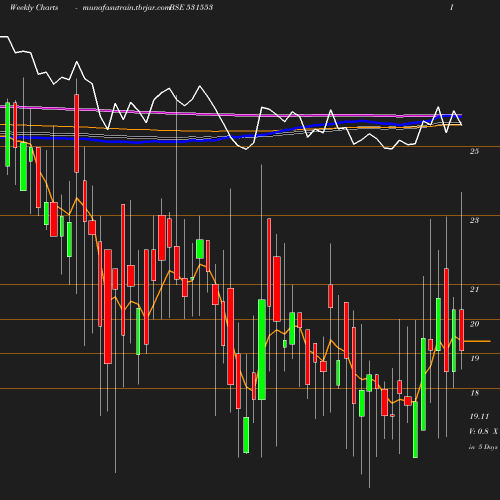The height and width of the screenshot is (500, 500).
Task: Click the "in 5 Days" text
Action: click(x=483, y=447)
